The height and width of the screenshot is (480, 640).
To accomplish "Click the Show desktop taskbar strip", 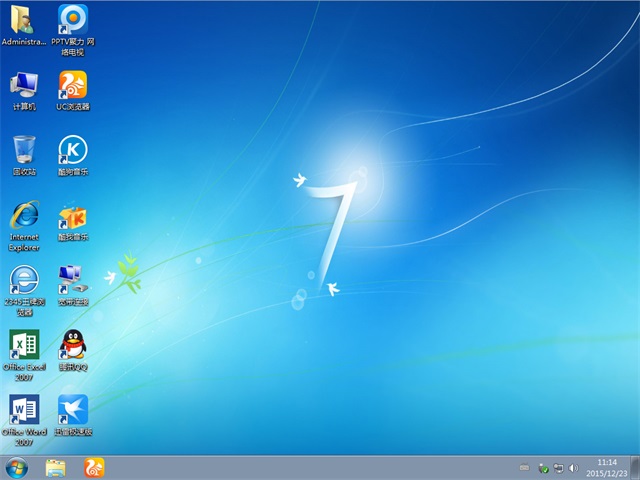I will click(635, 468).
